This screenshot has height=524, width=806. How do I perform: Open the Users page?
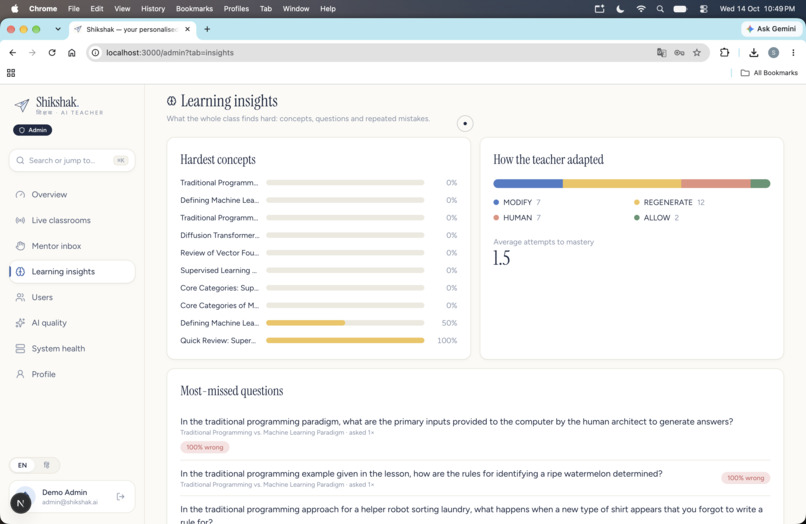(x=72, y=297)
